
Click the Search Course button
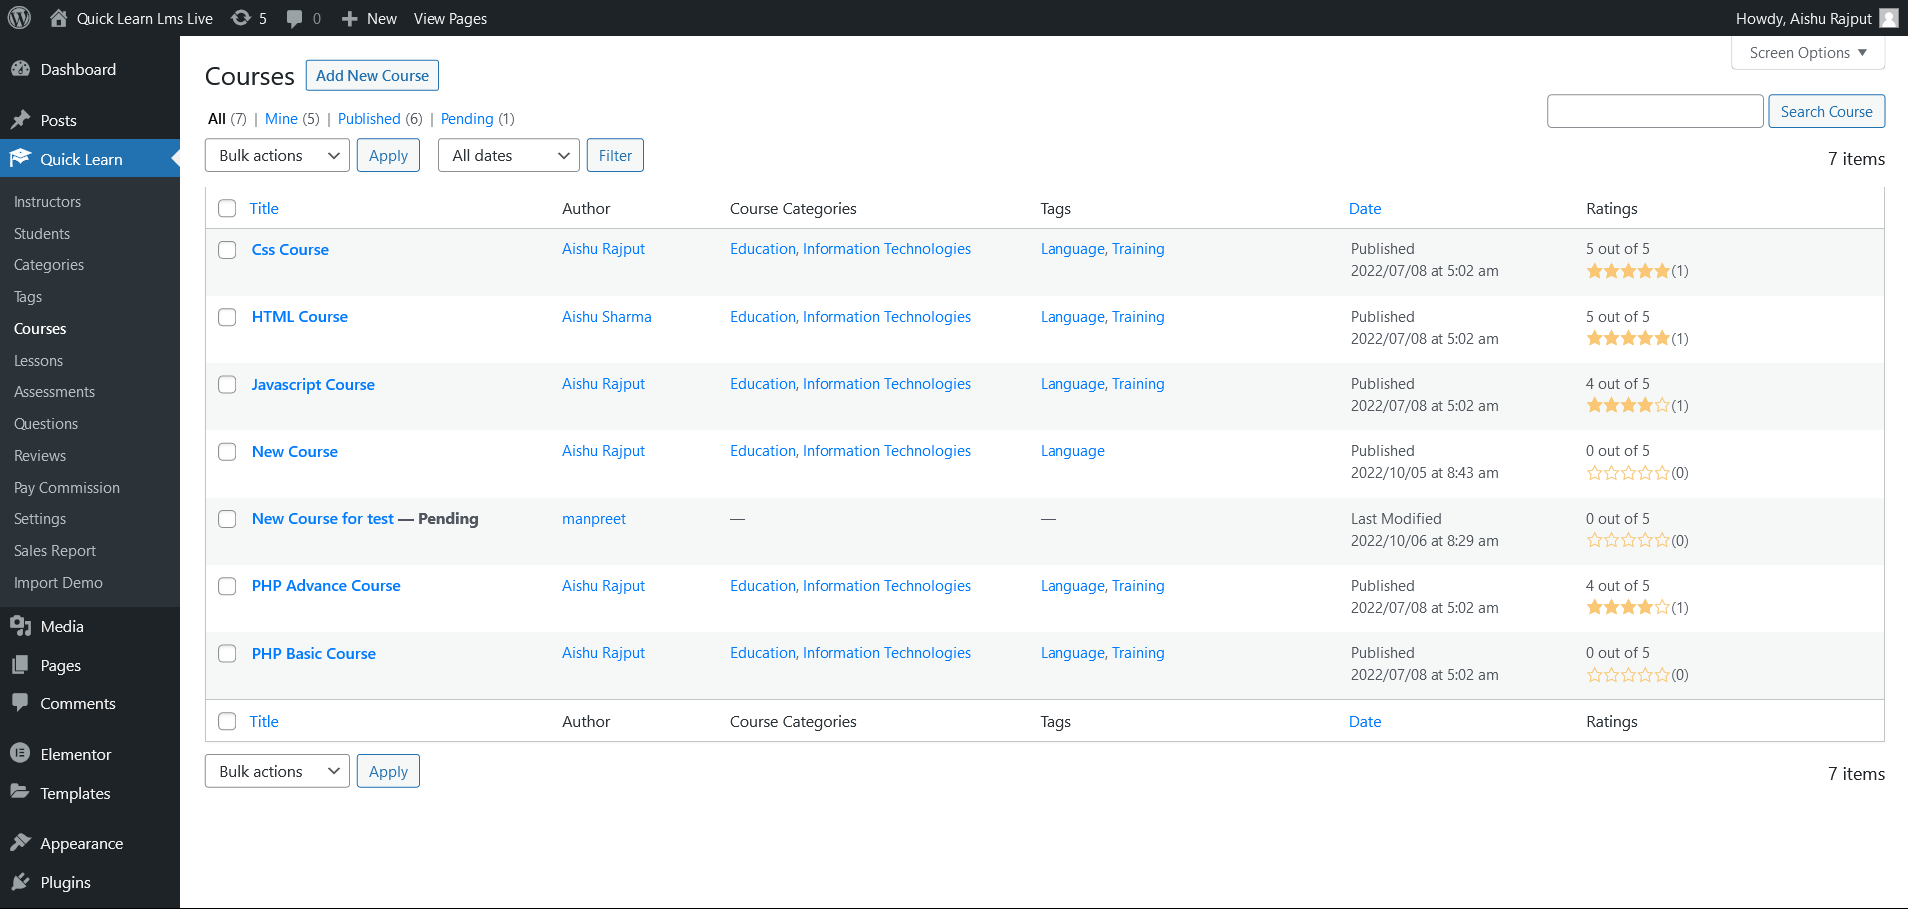1826,111
